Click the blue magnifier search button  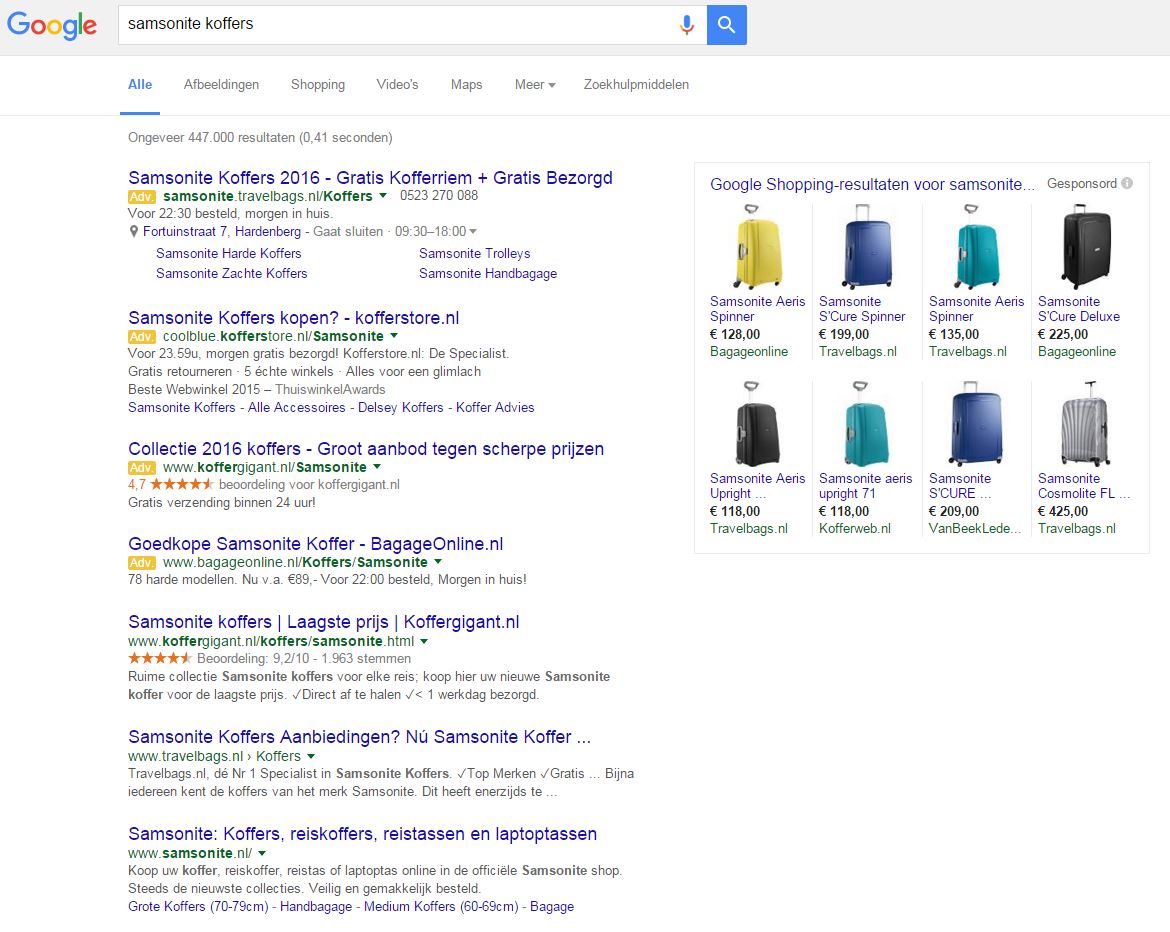pyautogui.click(x=726, y=25)
